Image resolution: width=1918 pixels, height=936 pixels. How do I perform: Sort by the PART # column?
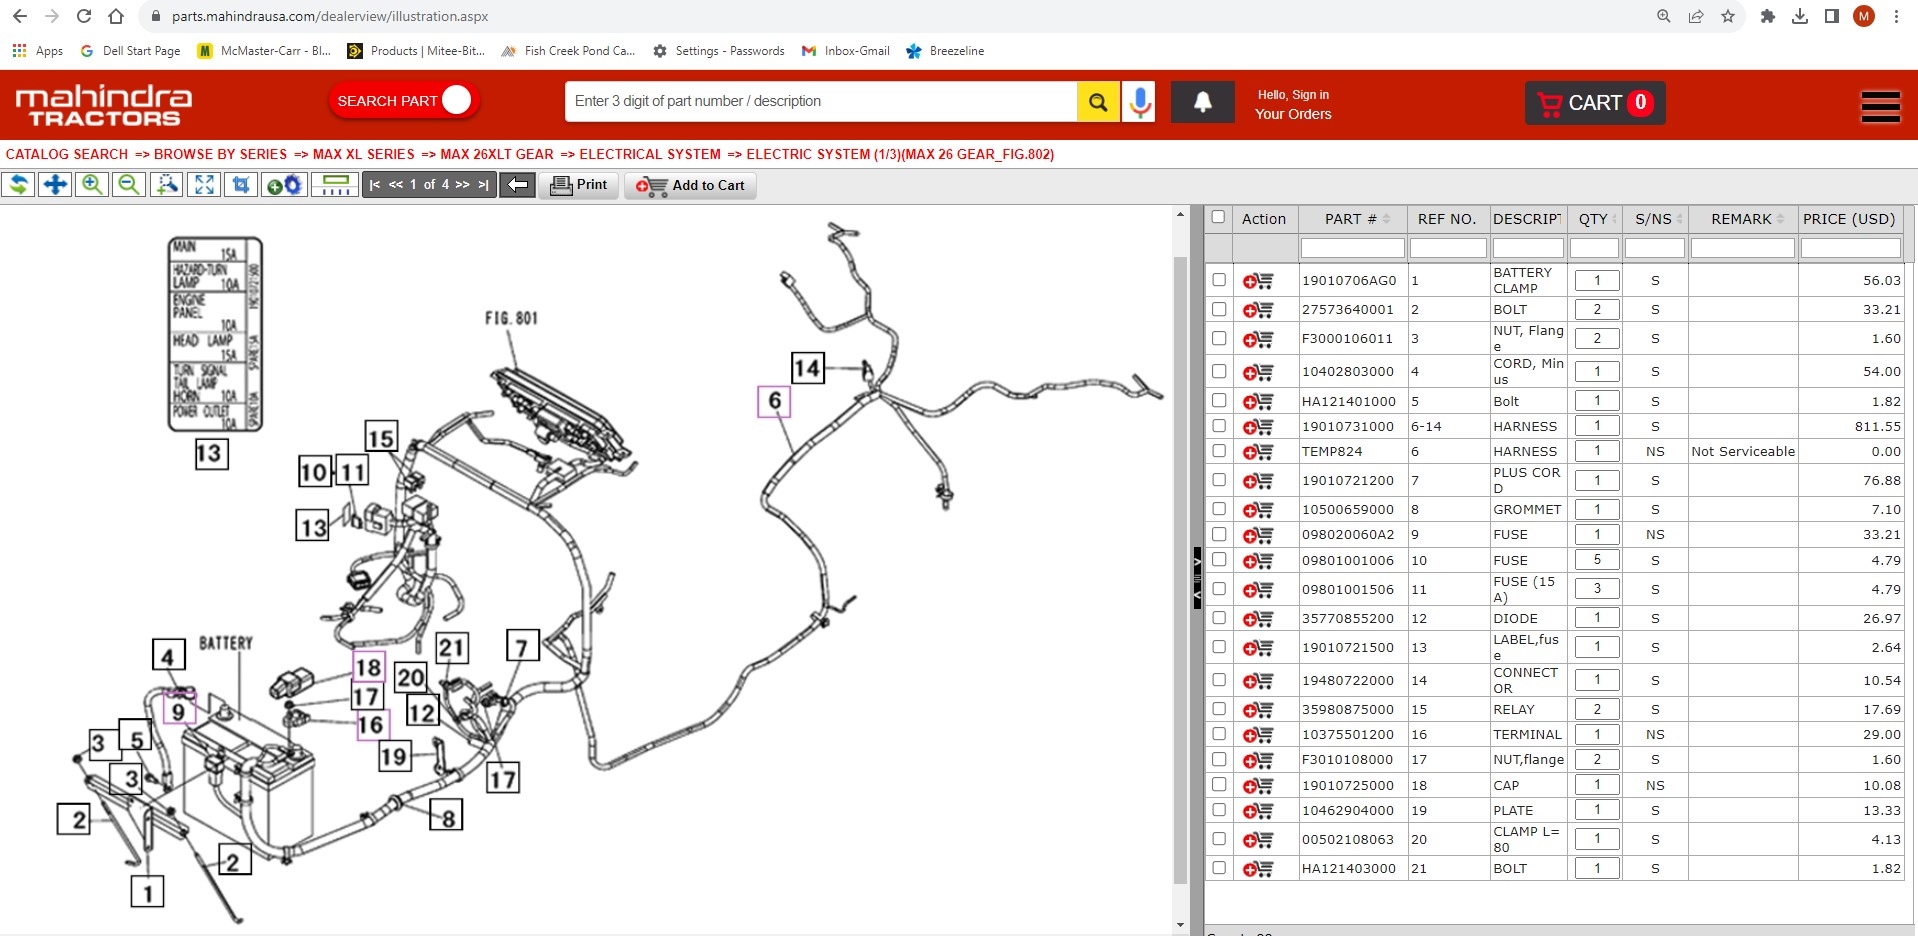1351,219
